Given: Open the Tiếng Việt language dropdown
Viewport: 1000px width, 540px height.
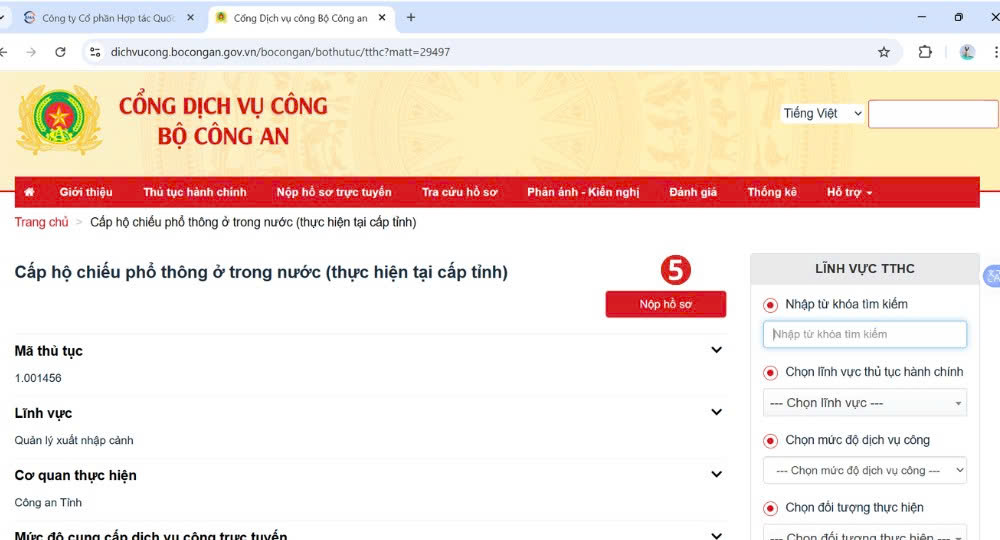Looking at the screenshot, I should pos(822,114).
